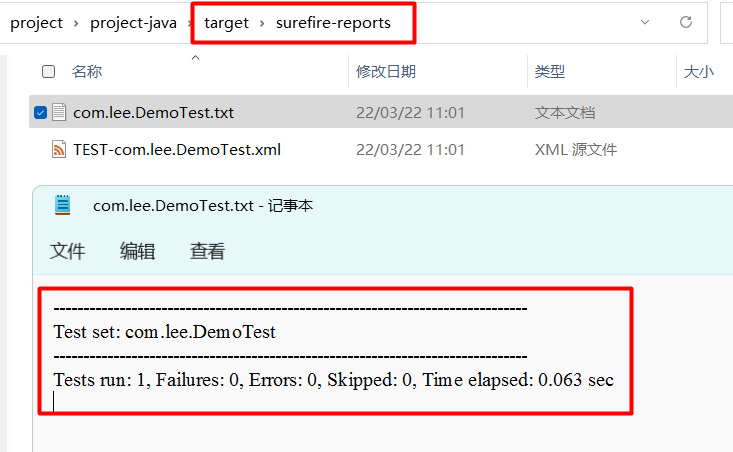The width and height of the screenshot is (733, 452).
Task: Expand the chevron after the project breadcrumb
Action: click(x=76, y=23)
